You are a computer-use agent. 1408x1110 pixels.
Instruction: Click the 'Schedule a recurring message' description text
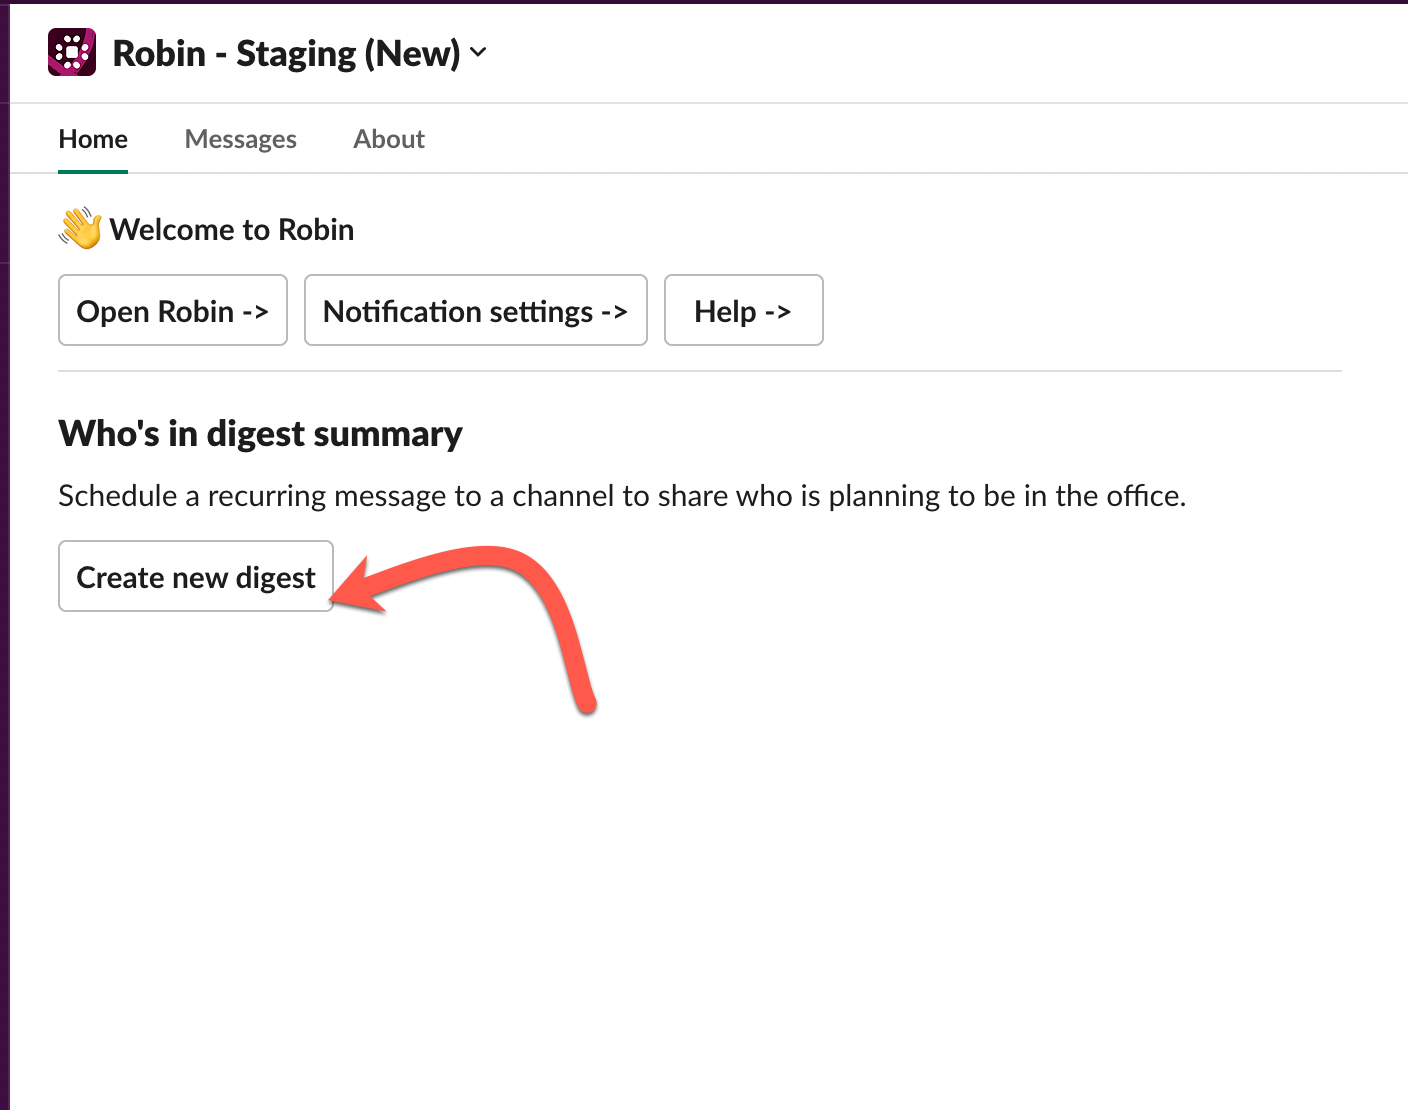(x=622, y=496)
